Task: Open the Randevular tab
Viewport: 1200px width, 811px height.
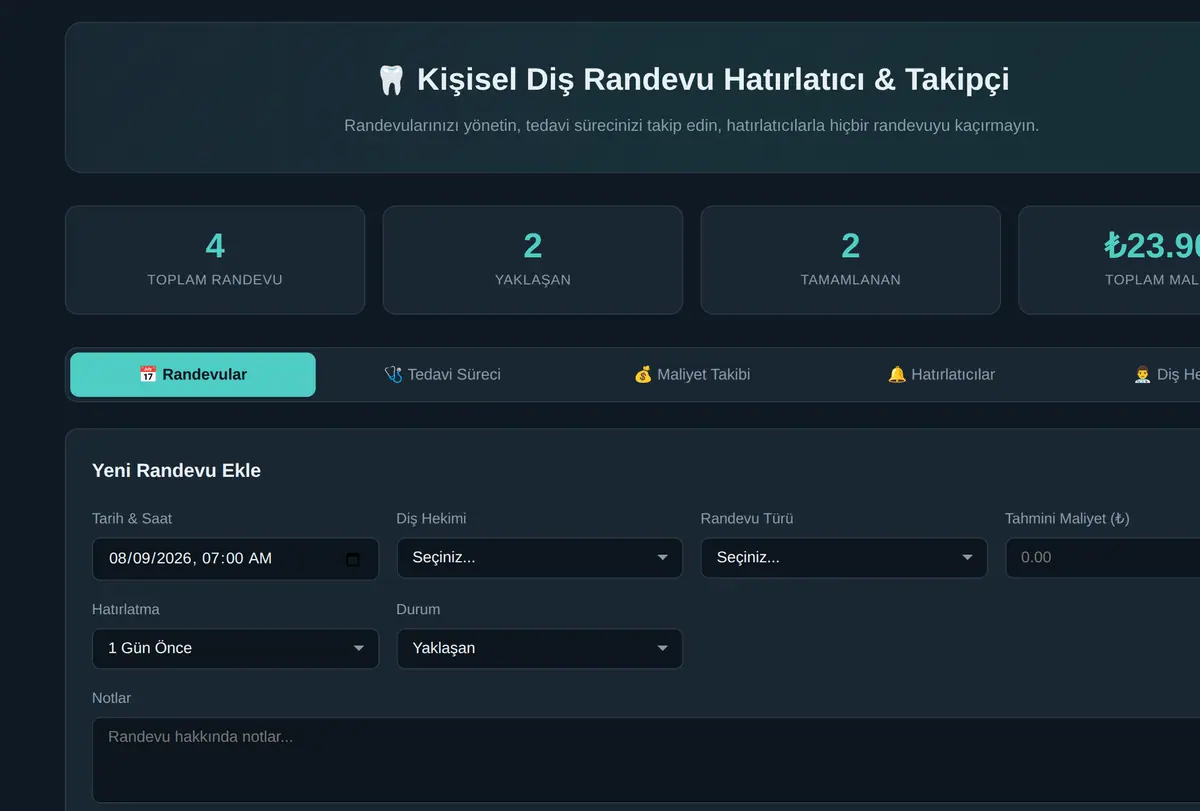Action: [193, 375]
